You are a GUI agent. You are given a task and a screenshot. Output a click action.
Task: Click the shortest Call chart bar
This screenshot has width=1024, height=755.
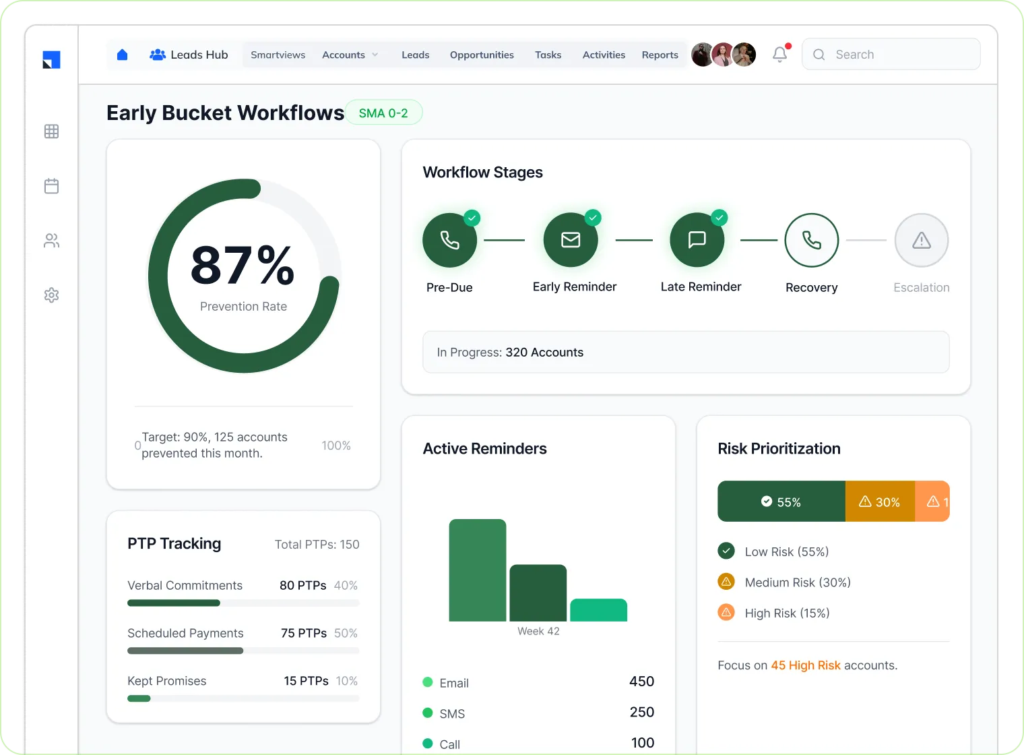pyautogui.click(x=598, y=610)
